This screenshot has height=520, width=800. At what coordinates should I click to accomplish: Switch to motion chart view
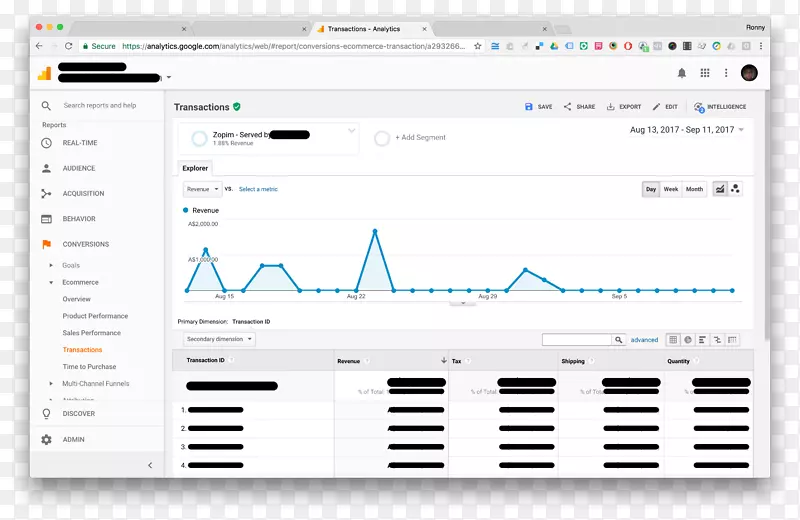[735, 189]
